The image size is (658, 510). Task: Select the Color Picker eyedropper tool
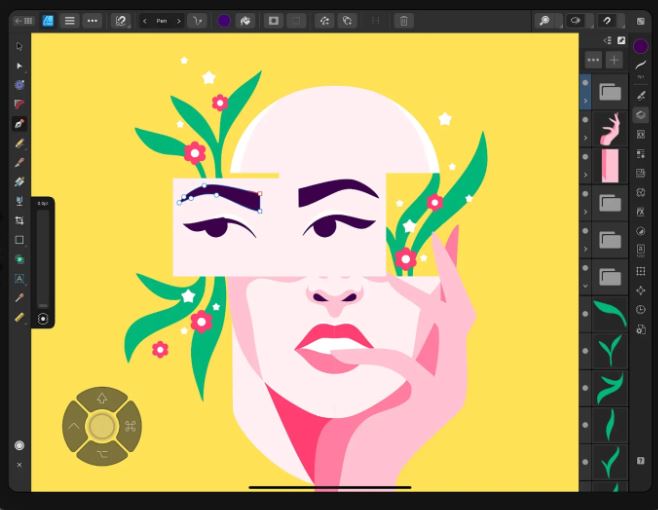coord(19,298)
